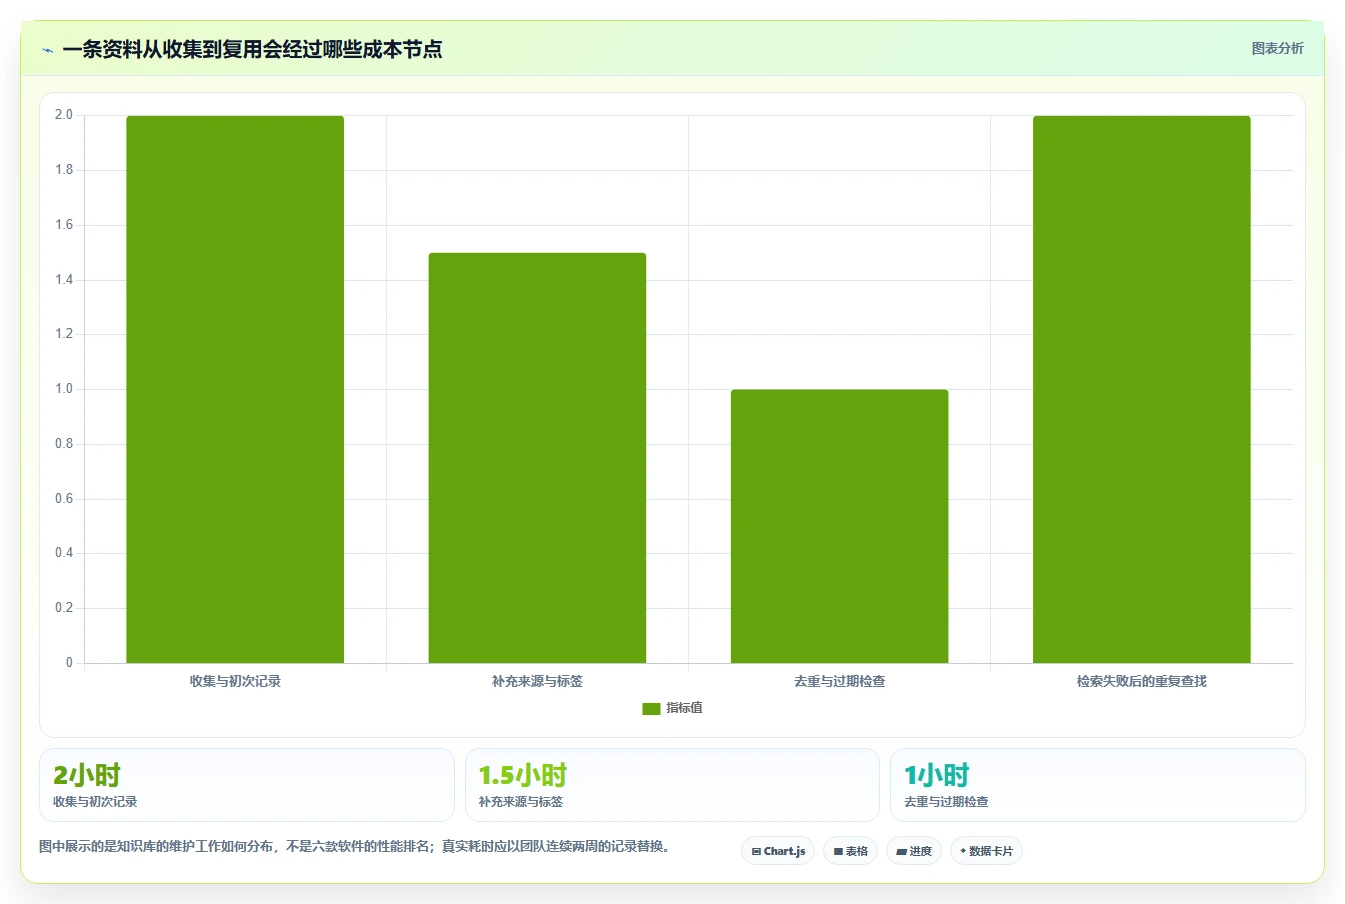Click the 收集与初次记录 bar in the chart
1345x904 pixels.
235,389
